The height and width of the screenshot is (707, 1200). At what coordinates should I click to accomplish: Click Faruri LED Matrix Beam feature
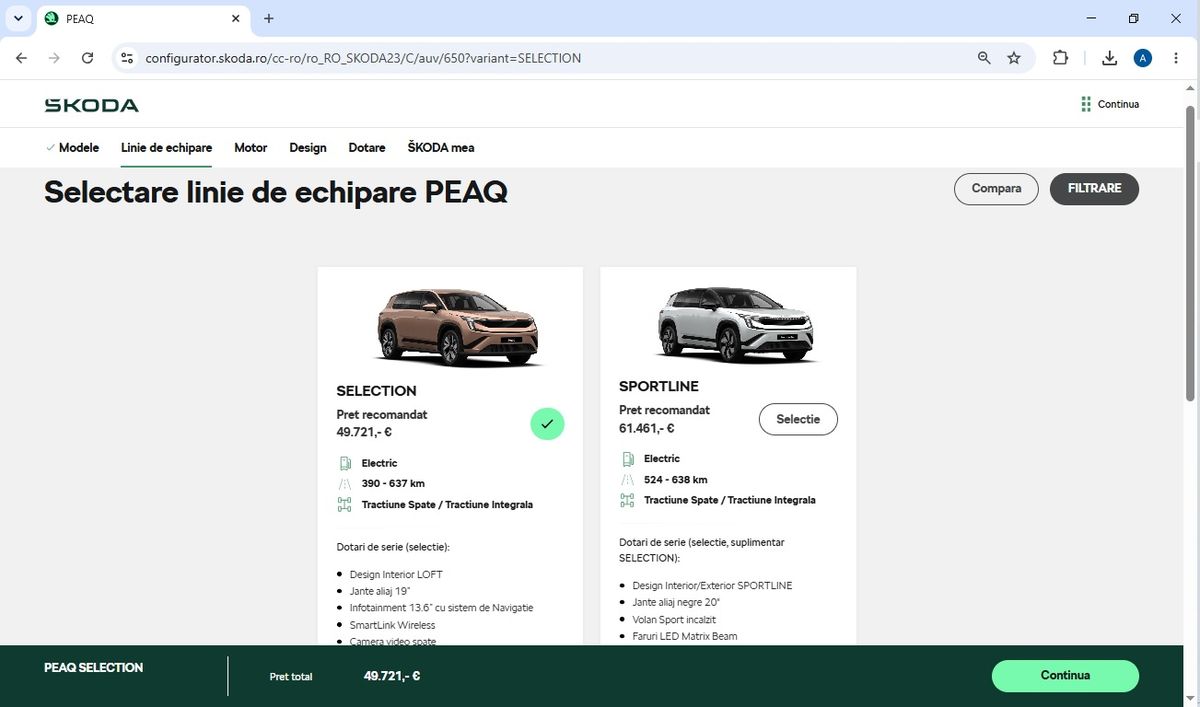pyautogui.click(x=685, y=636)
